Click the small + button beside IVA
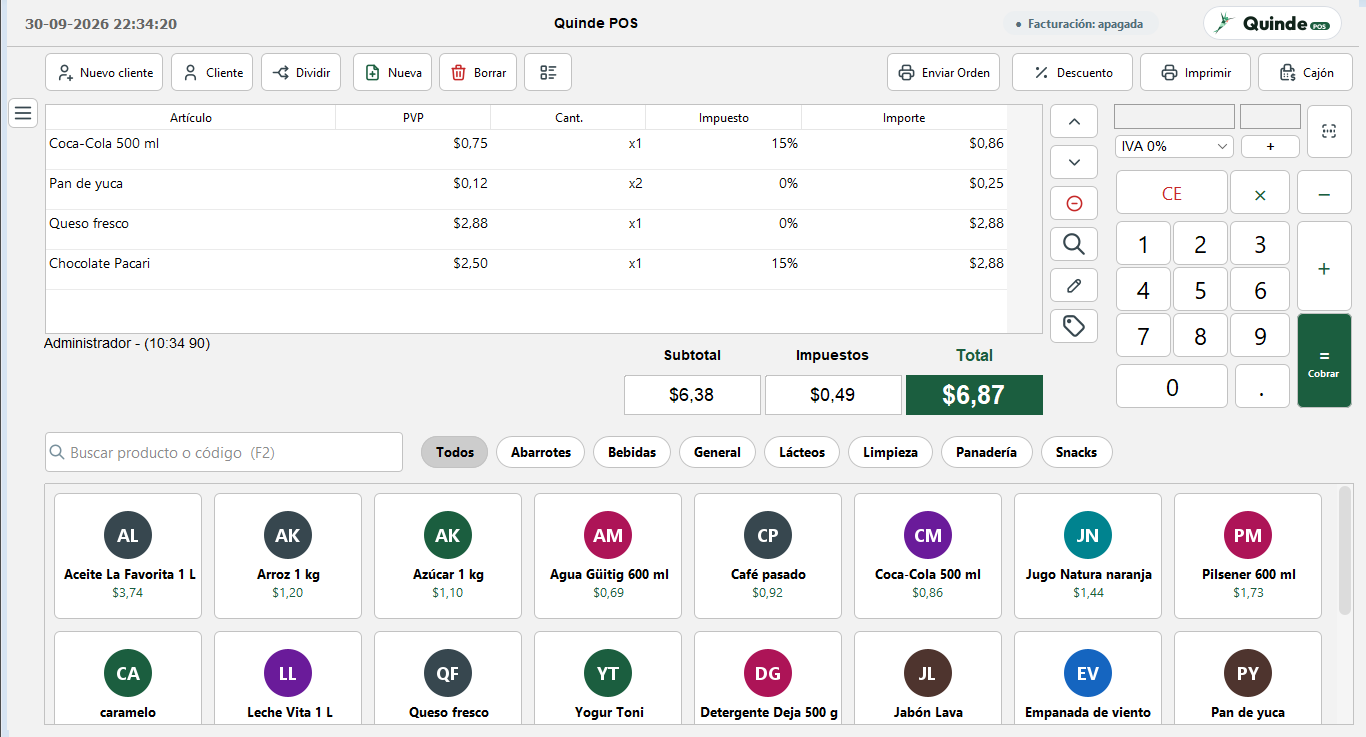This screenshot has width=1366, height=737. 1270,146
